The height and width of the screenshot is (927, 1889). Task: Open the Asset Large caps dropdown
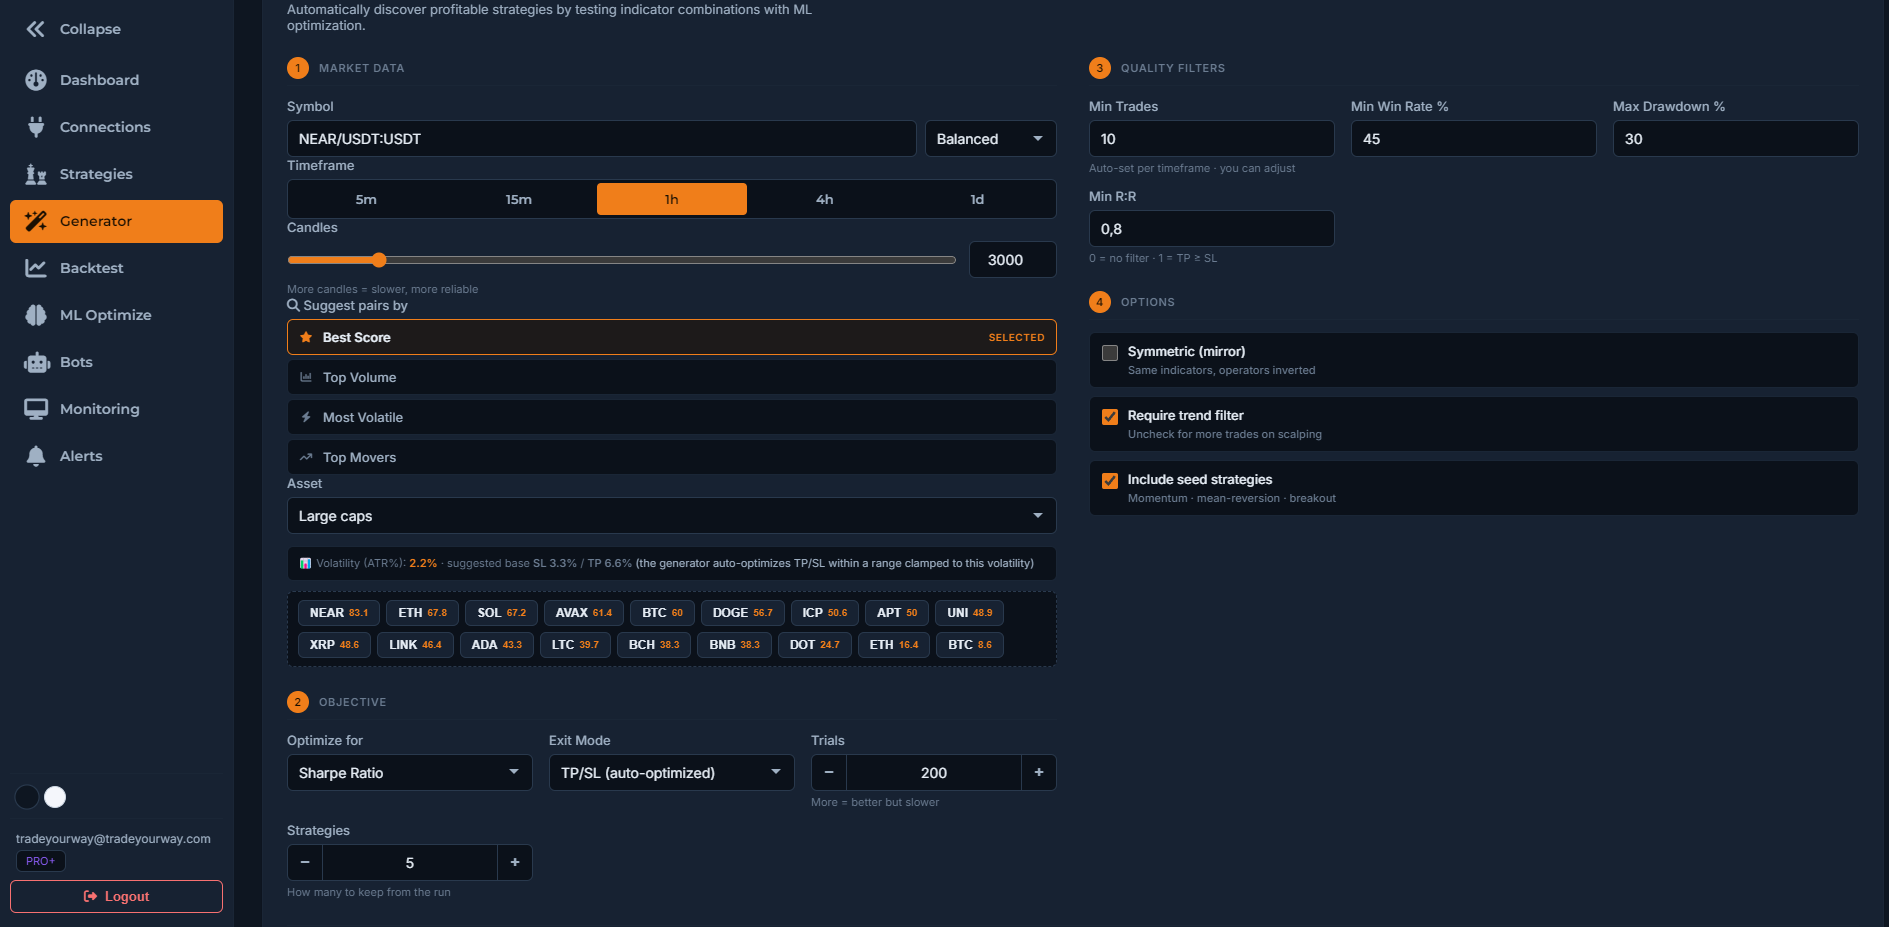pos(671,516)
